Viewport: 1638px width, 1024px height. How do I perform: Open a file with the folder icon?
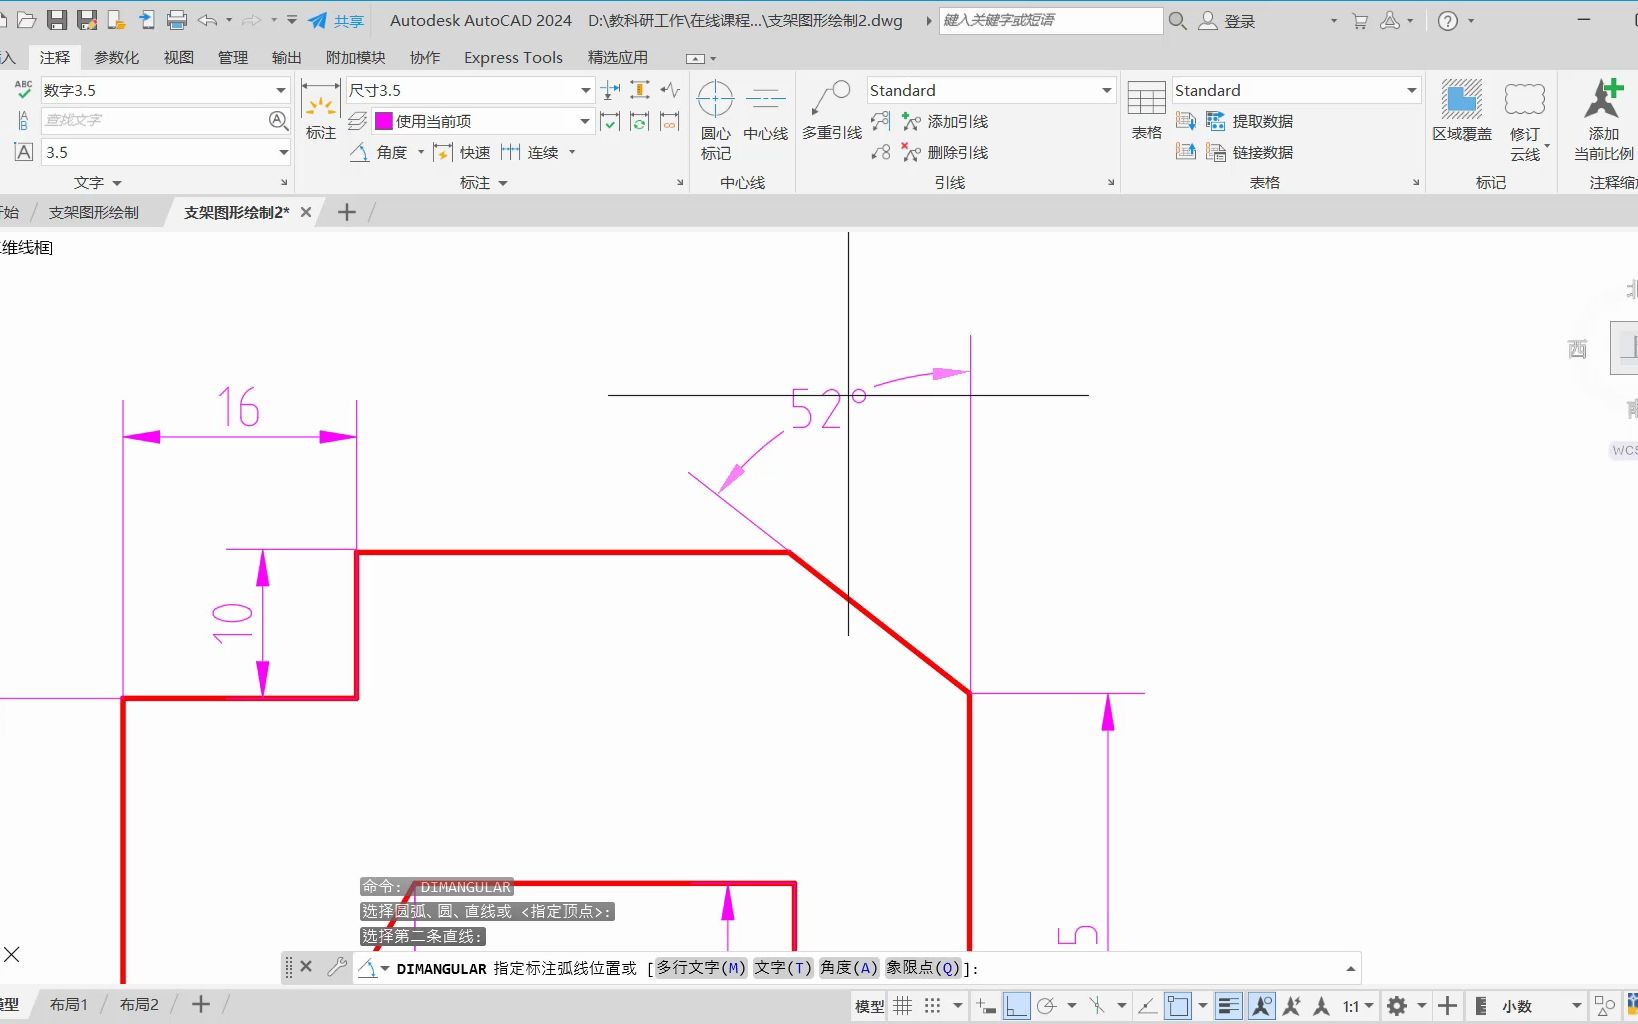[x=27, y=20]
